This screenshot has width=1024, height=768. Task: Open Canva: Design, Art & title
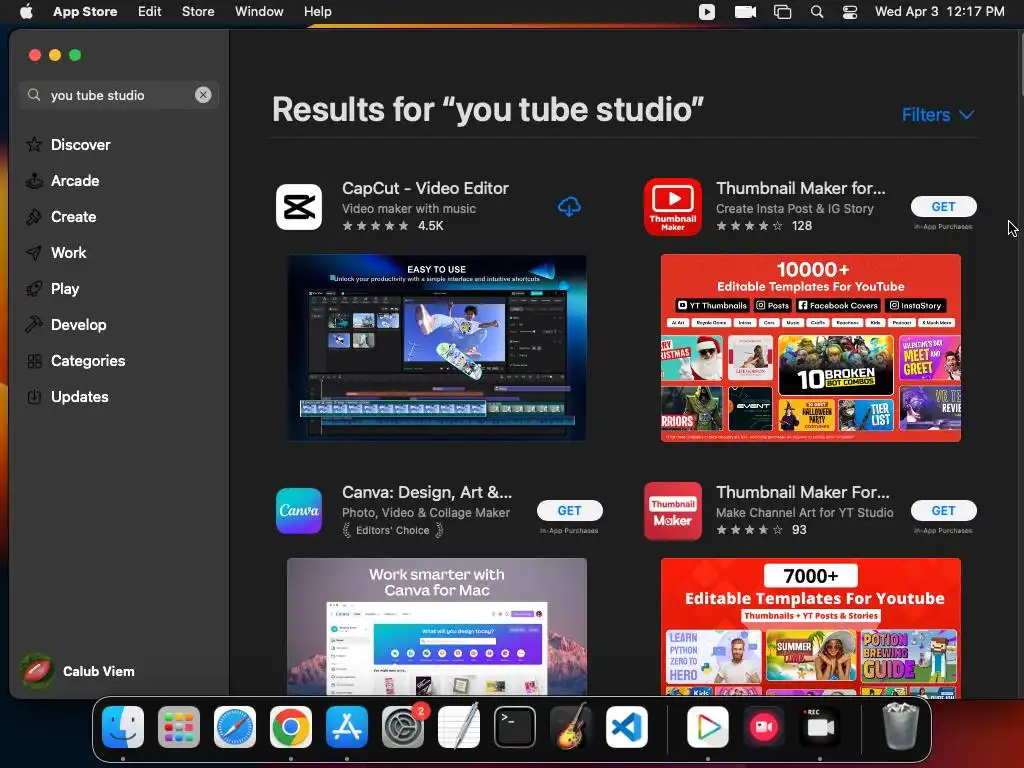click(427, 492)
